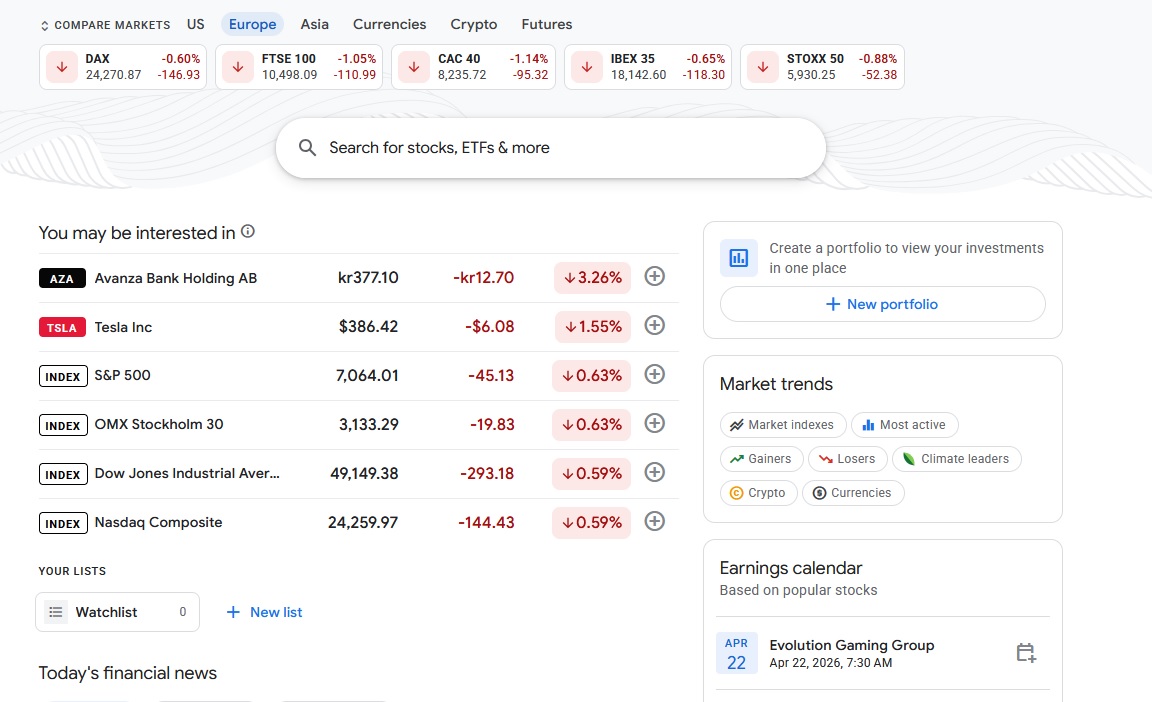Viewport: 1152px width, 702px height.
Task: Add Evolution Gaming earnings to calendar
Action: tap(1025, 653)
